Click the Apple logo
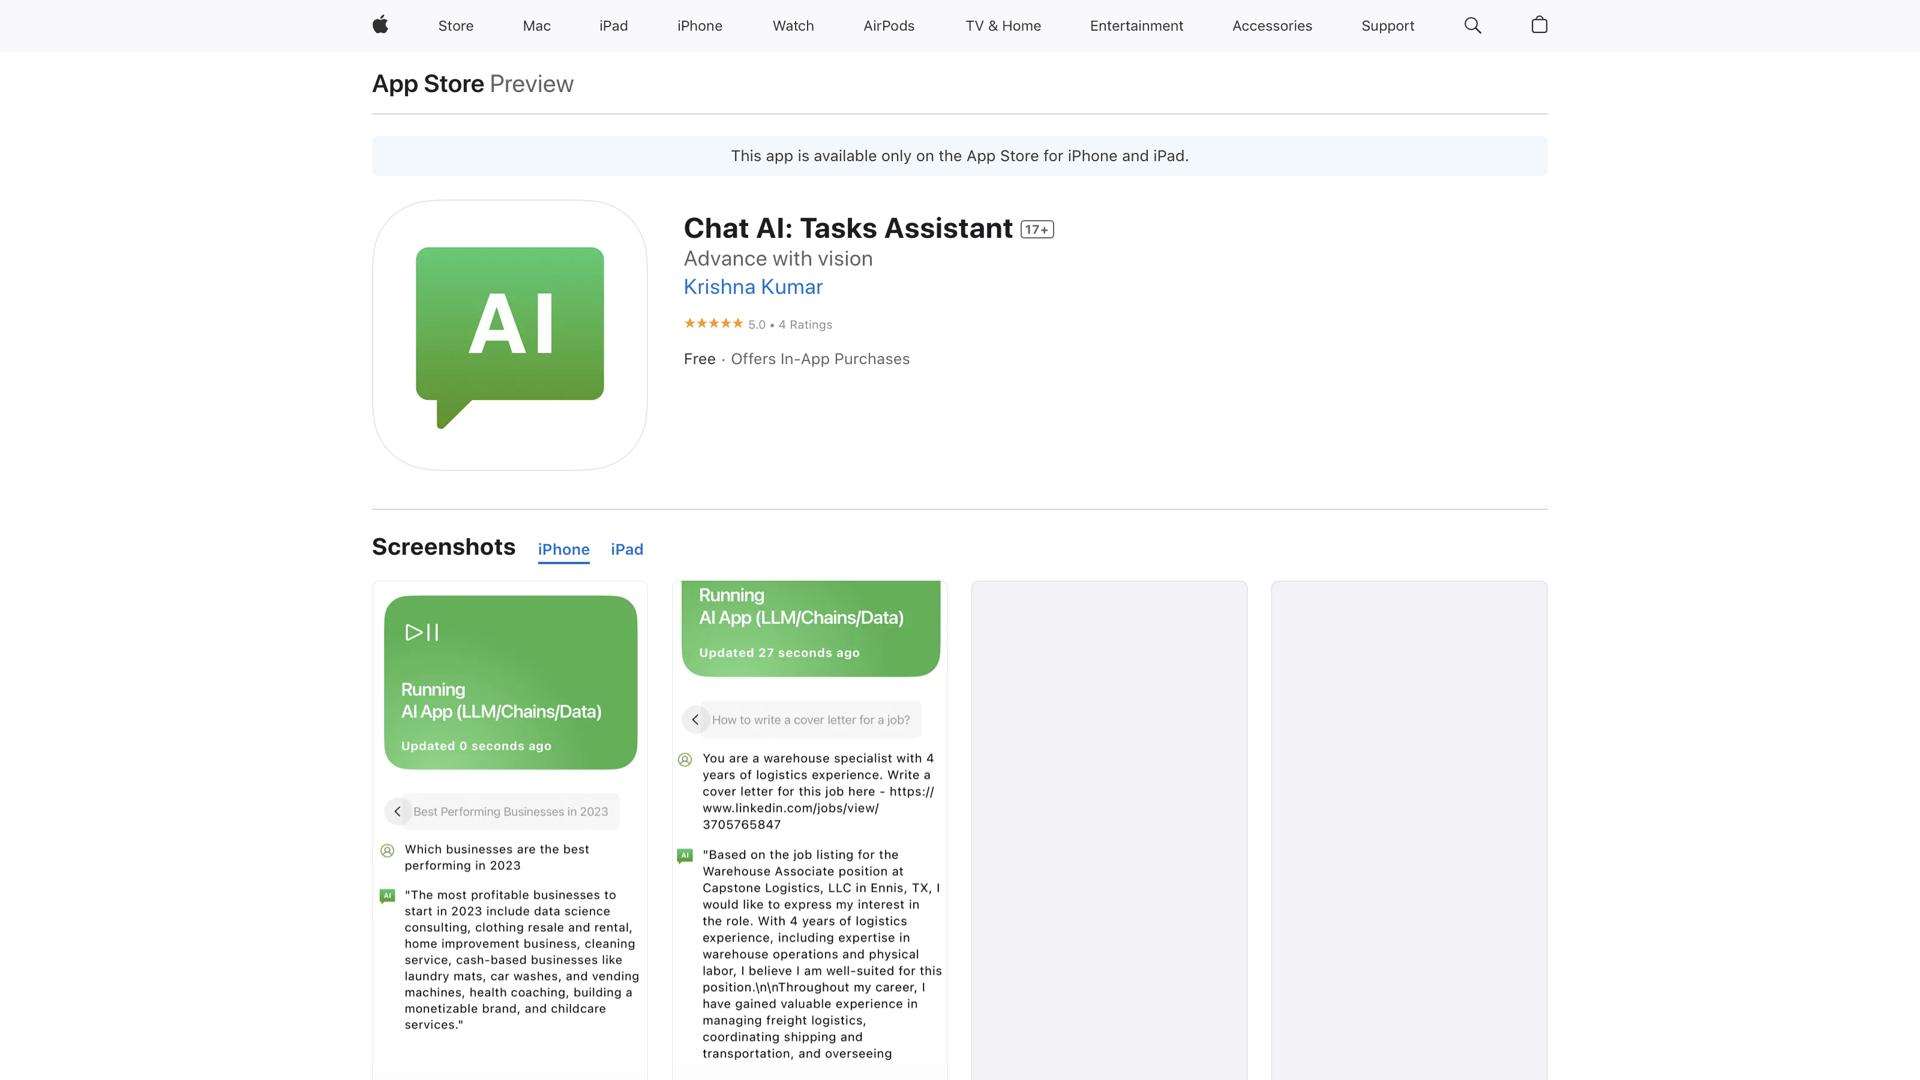 pyautogui.click(x=380, y=25)
